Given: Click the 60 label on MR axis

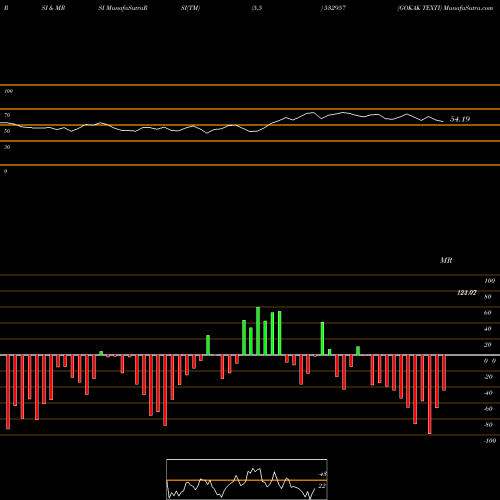Looking at the screenshot, I should [x=488, y=313].
